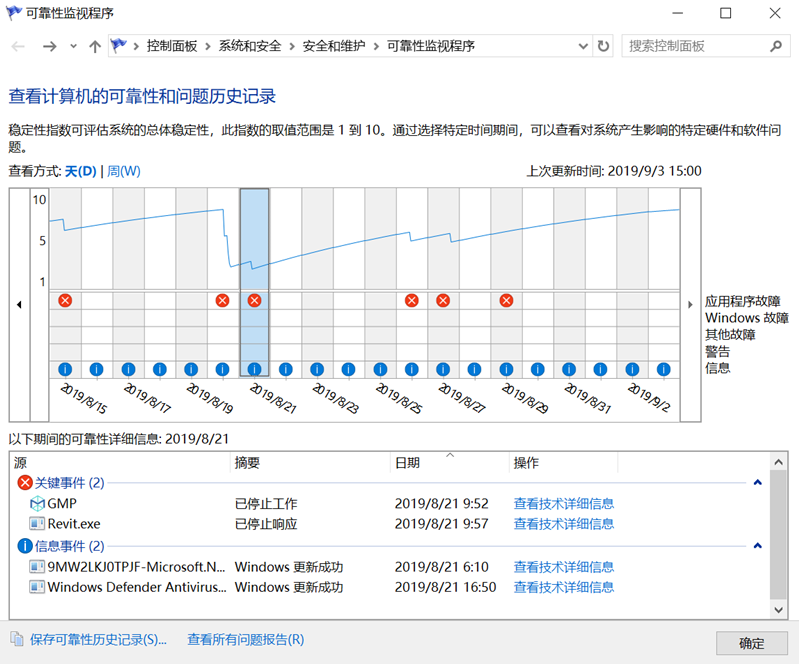Click the info icon for 2019/8/19

pyautogui.click(x=191, y=369)
